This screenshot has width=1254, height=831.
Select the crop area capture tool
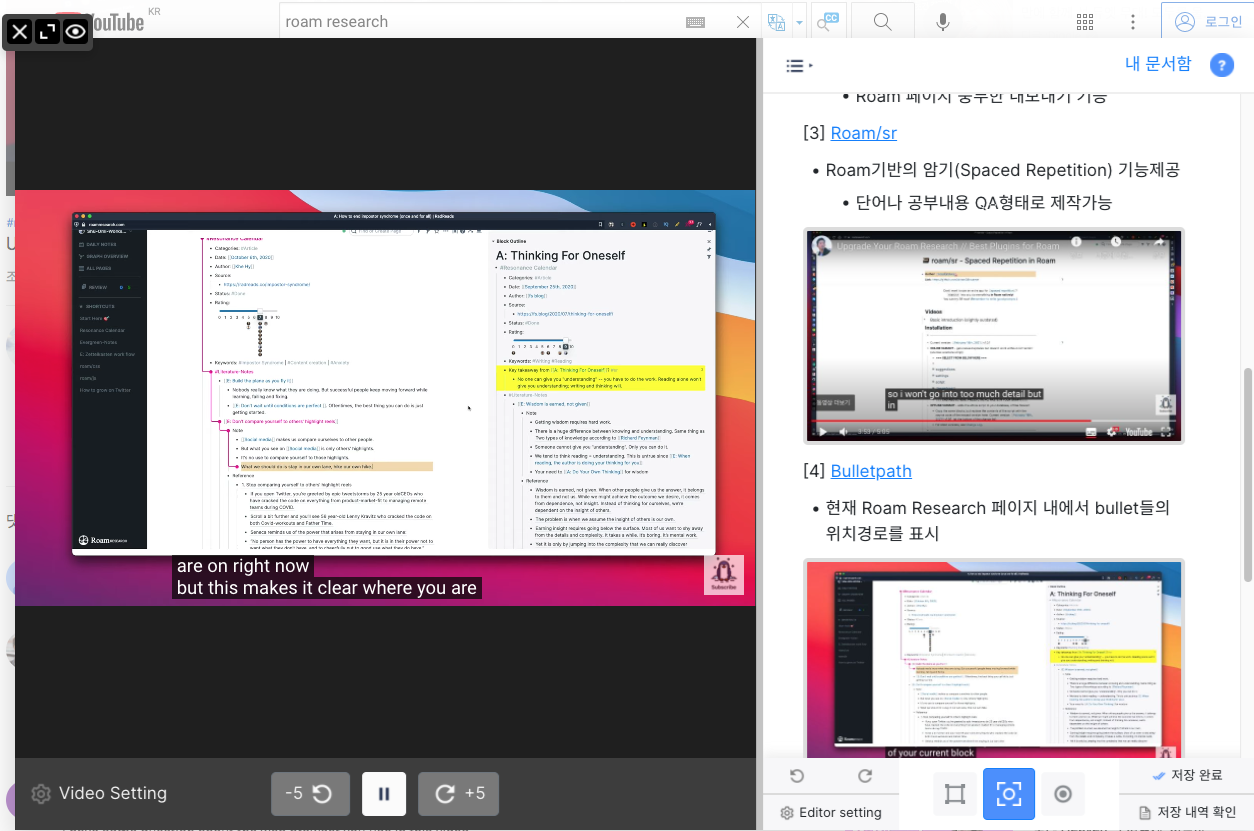coord(954,794)
